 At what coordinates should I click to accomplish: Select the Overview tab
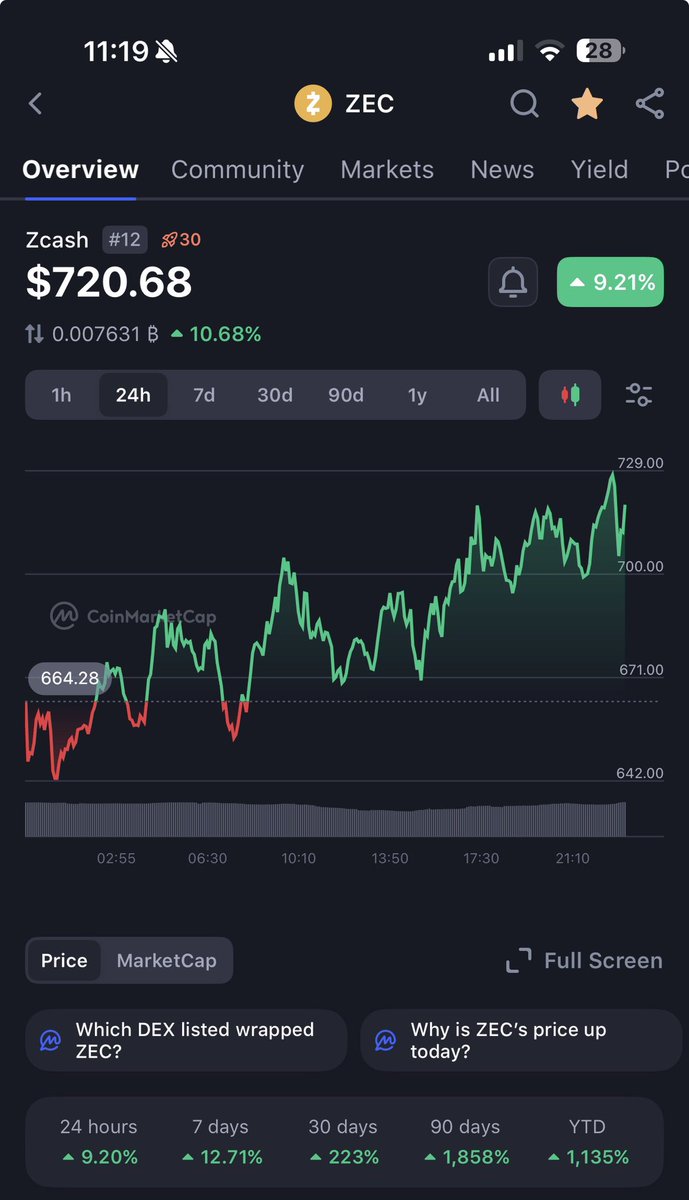(80, 170)
